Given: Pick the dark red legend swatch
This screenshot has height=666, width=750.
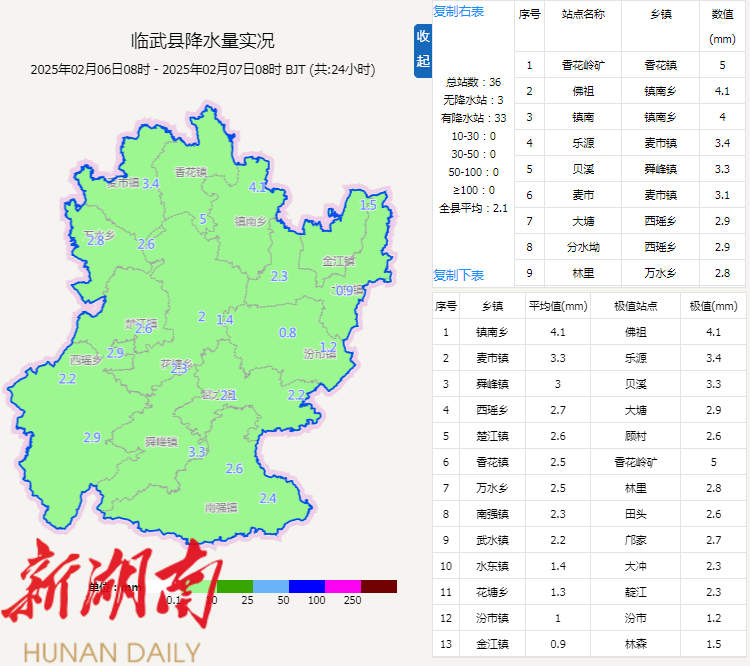Looking at the screenshot, I should click(x=379, y=586).
